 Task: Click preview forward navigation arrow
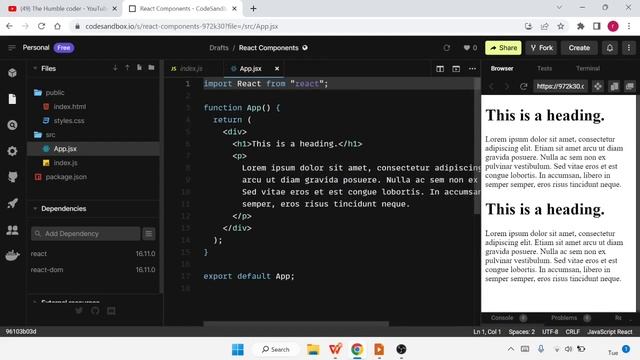507,86
